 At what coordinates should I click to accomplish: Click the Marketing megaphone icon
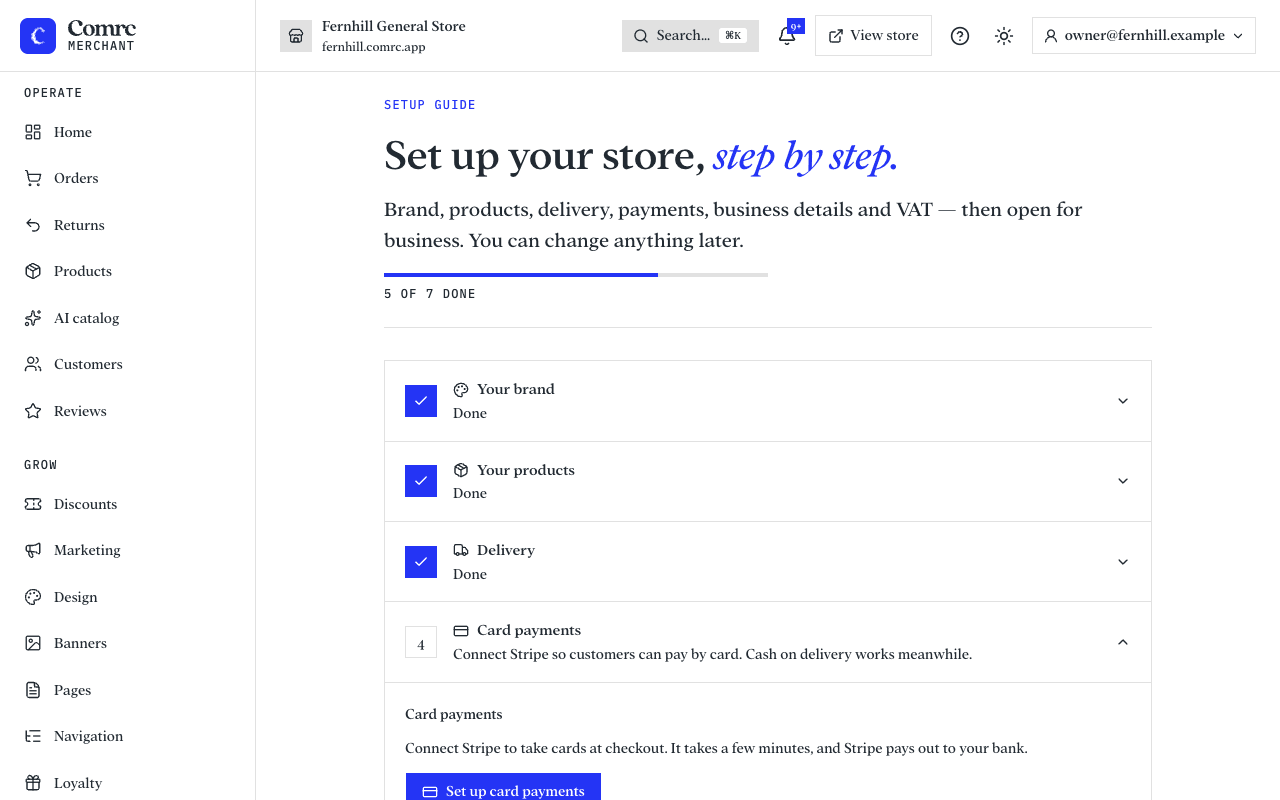[x=33, y=550]
